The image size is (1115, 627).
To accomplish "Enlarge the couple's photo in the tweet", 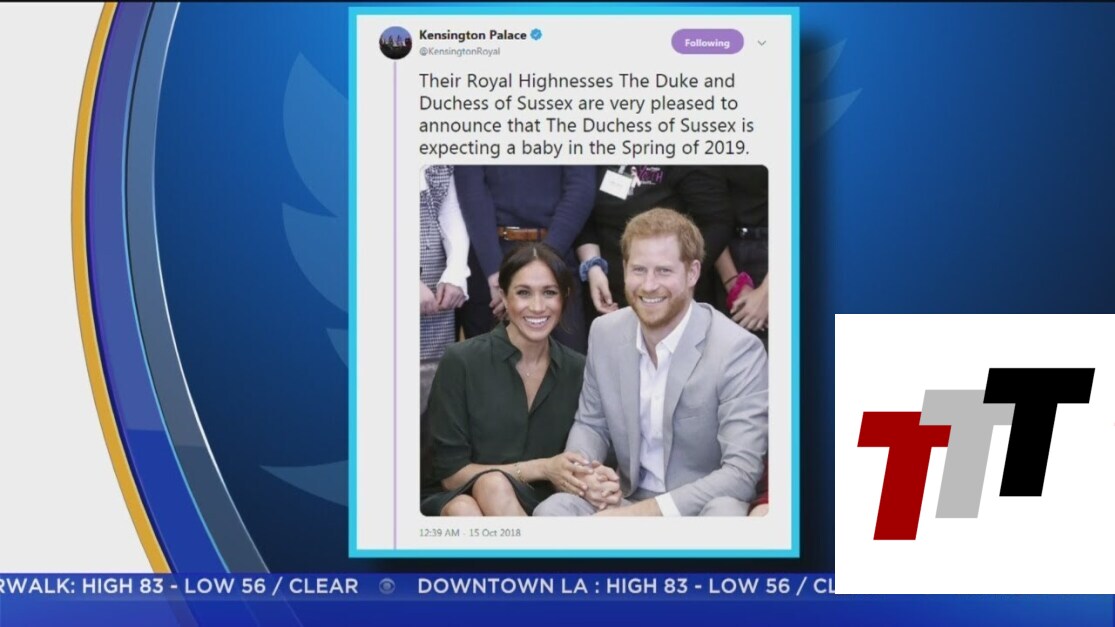I will [x=594, y=341].
